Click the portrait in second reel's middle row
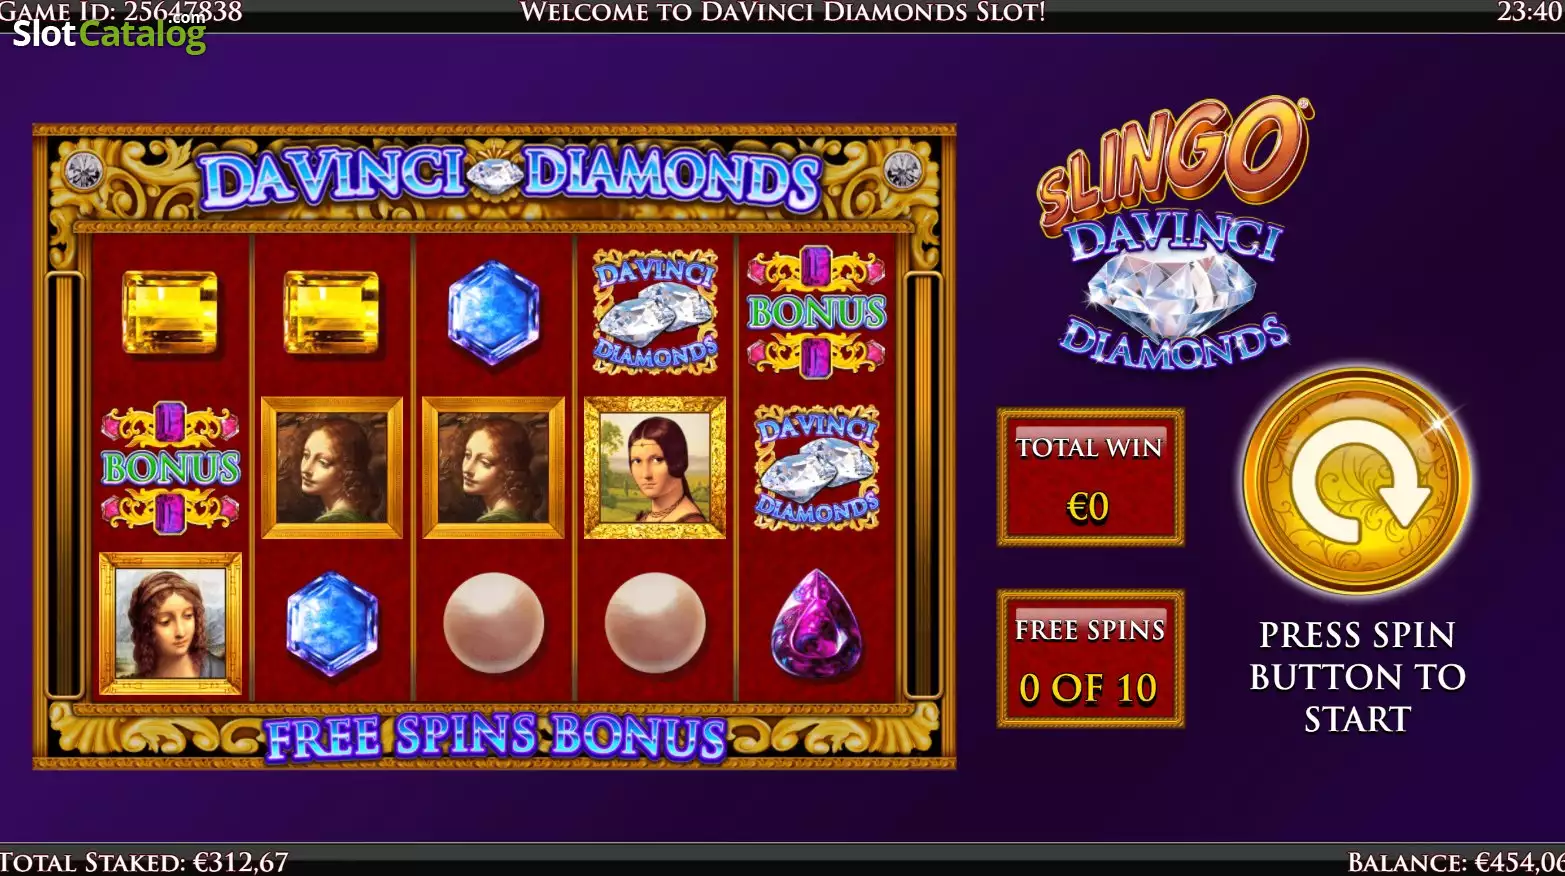 click(332, 467)
